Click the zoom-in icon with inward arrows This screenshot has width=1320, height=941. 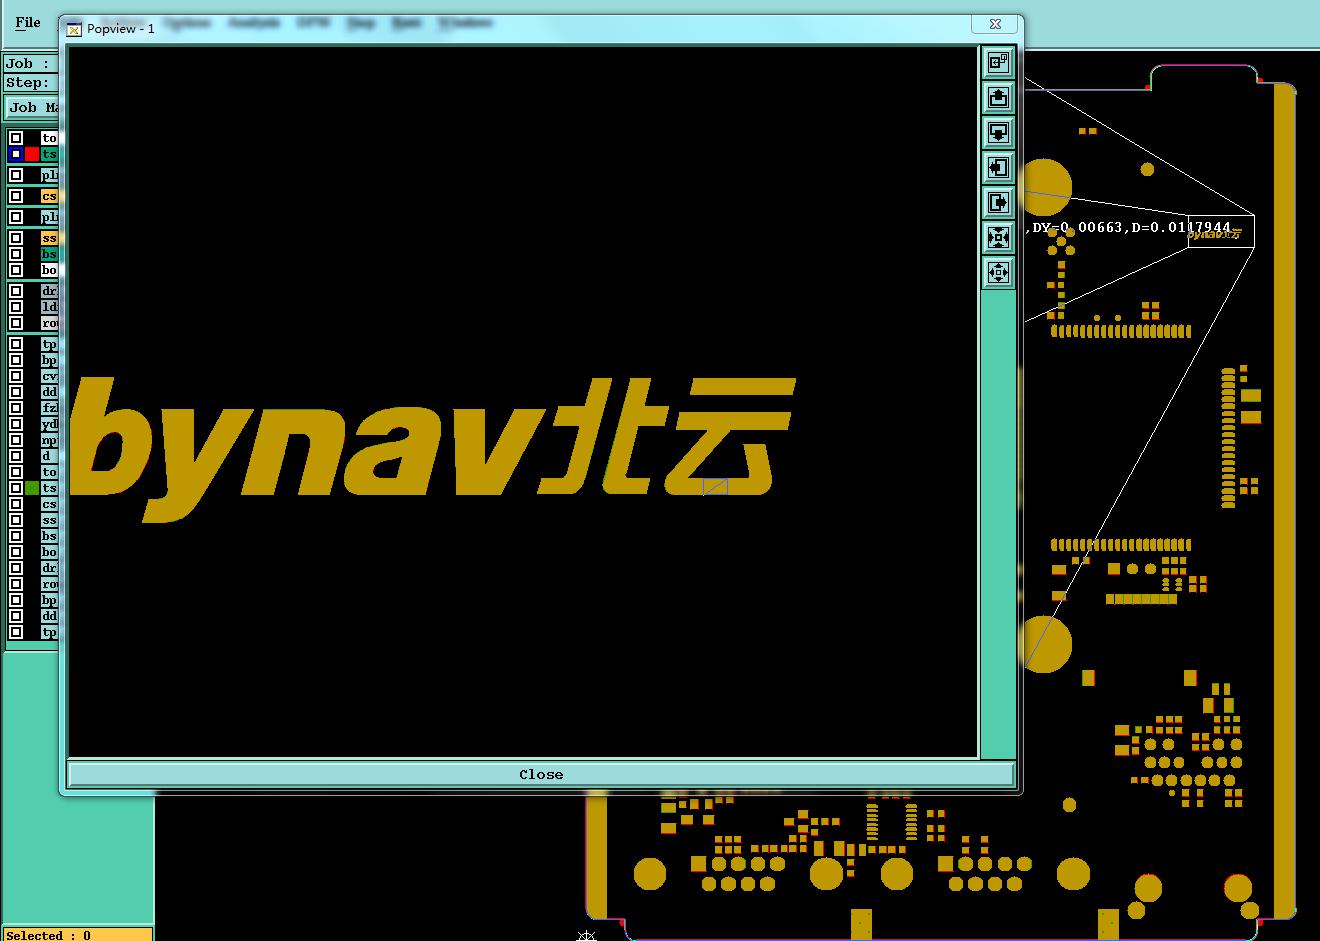click(998, 237)
